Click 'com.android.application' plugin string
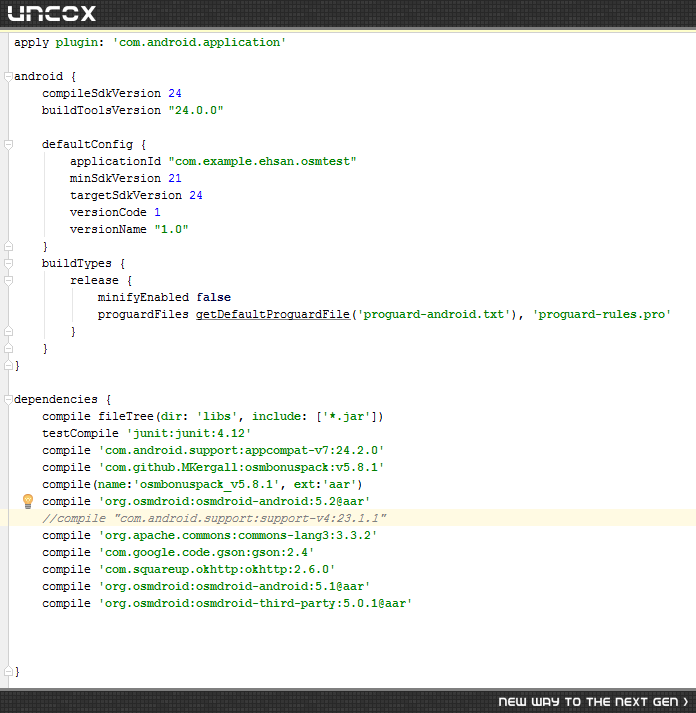 click(199, 42)
